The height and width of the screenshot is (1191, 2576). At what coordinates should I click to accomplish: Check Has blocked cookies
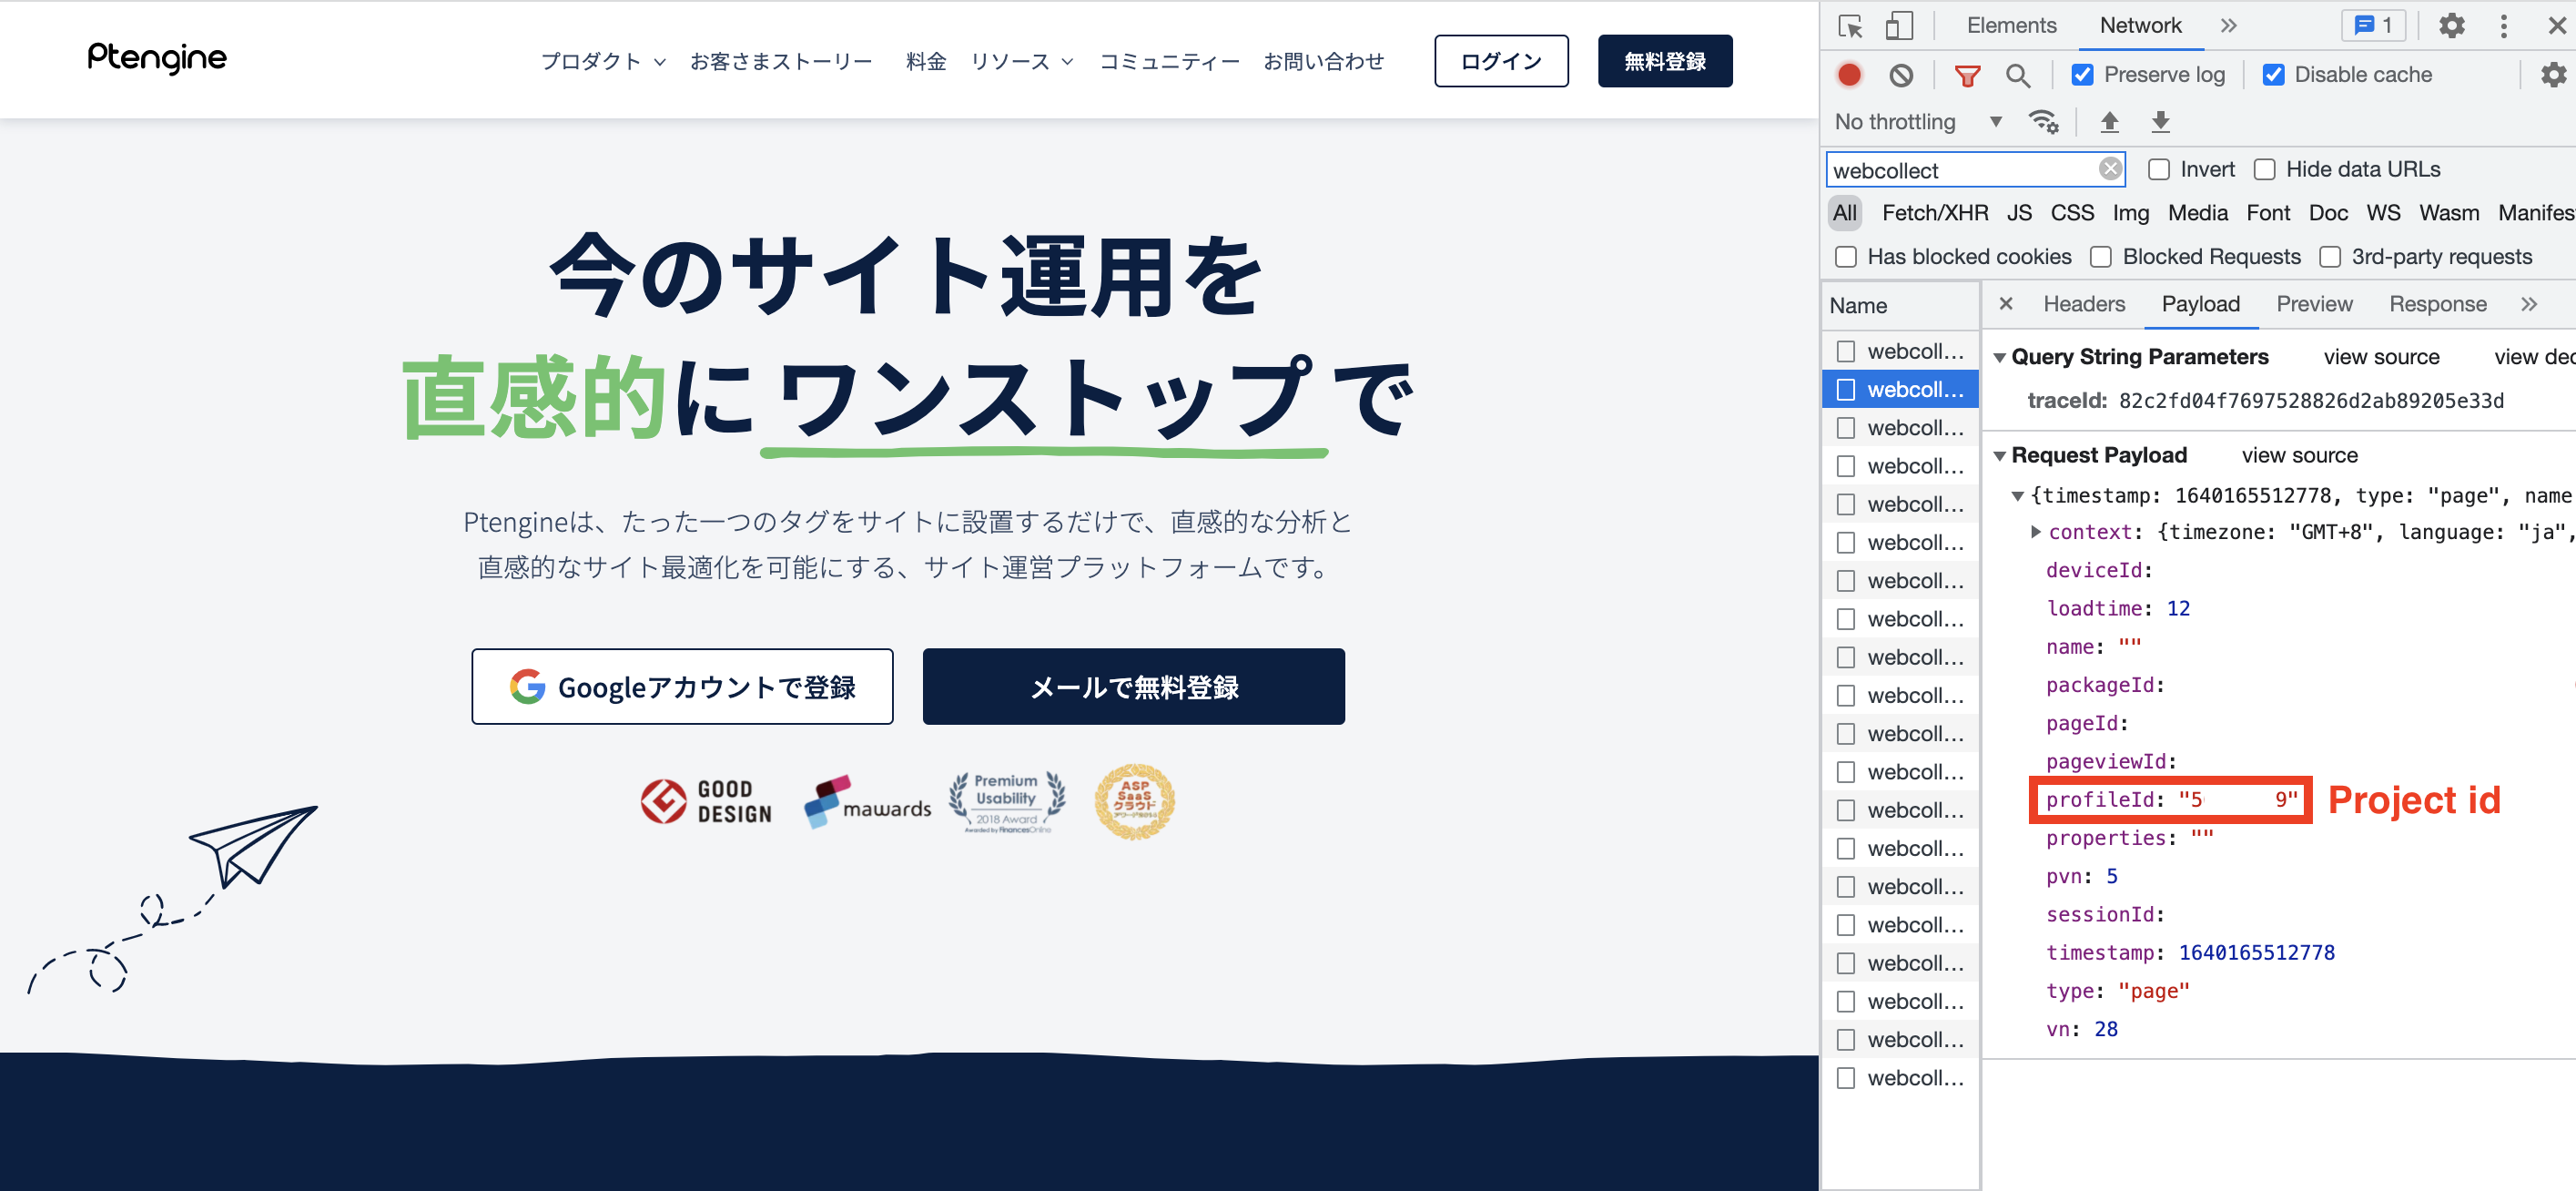pyautogui.click(x=1846, y=257)
